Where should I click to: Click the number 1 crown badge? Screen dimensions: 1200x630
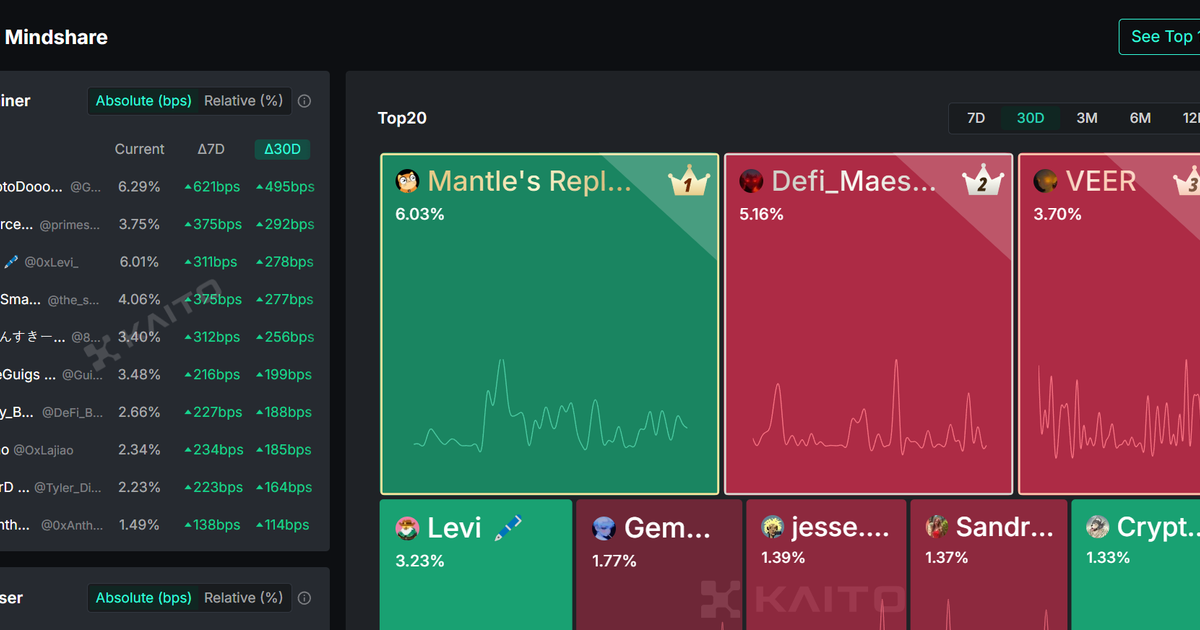tap(689, 181)
